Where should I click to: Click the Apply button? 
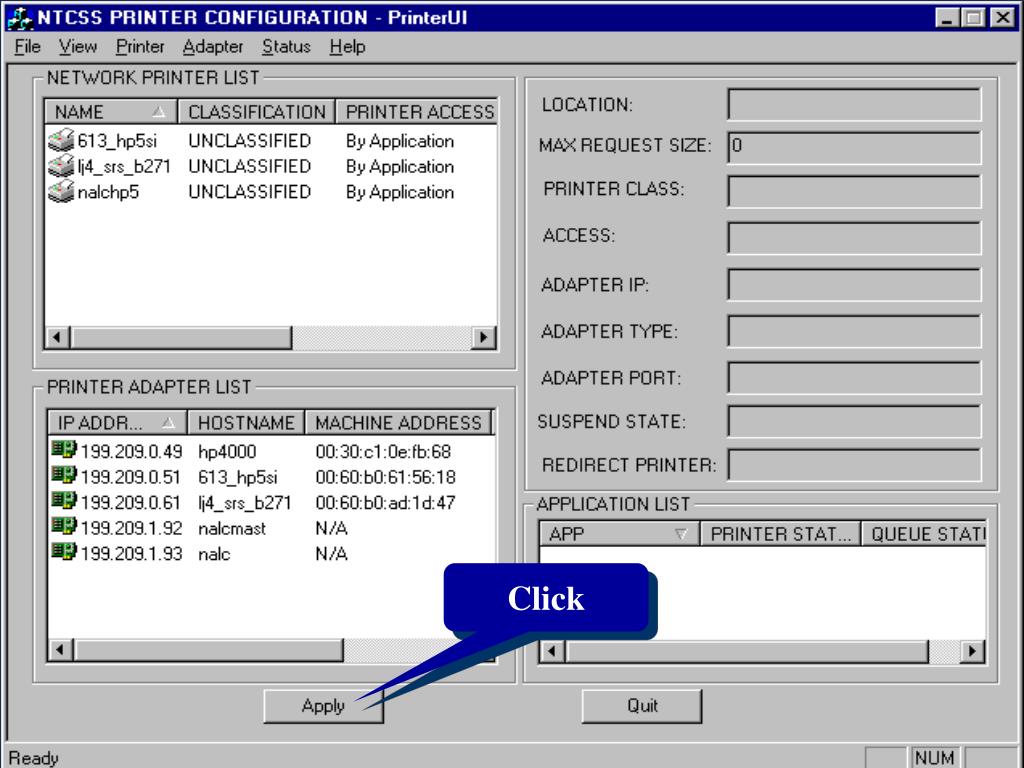pos(323,706)
